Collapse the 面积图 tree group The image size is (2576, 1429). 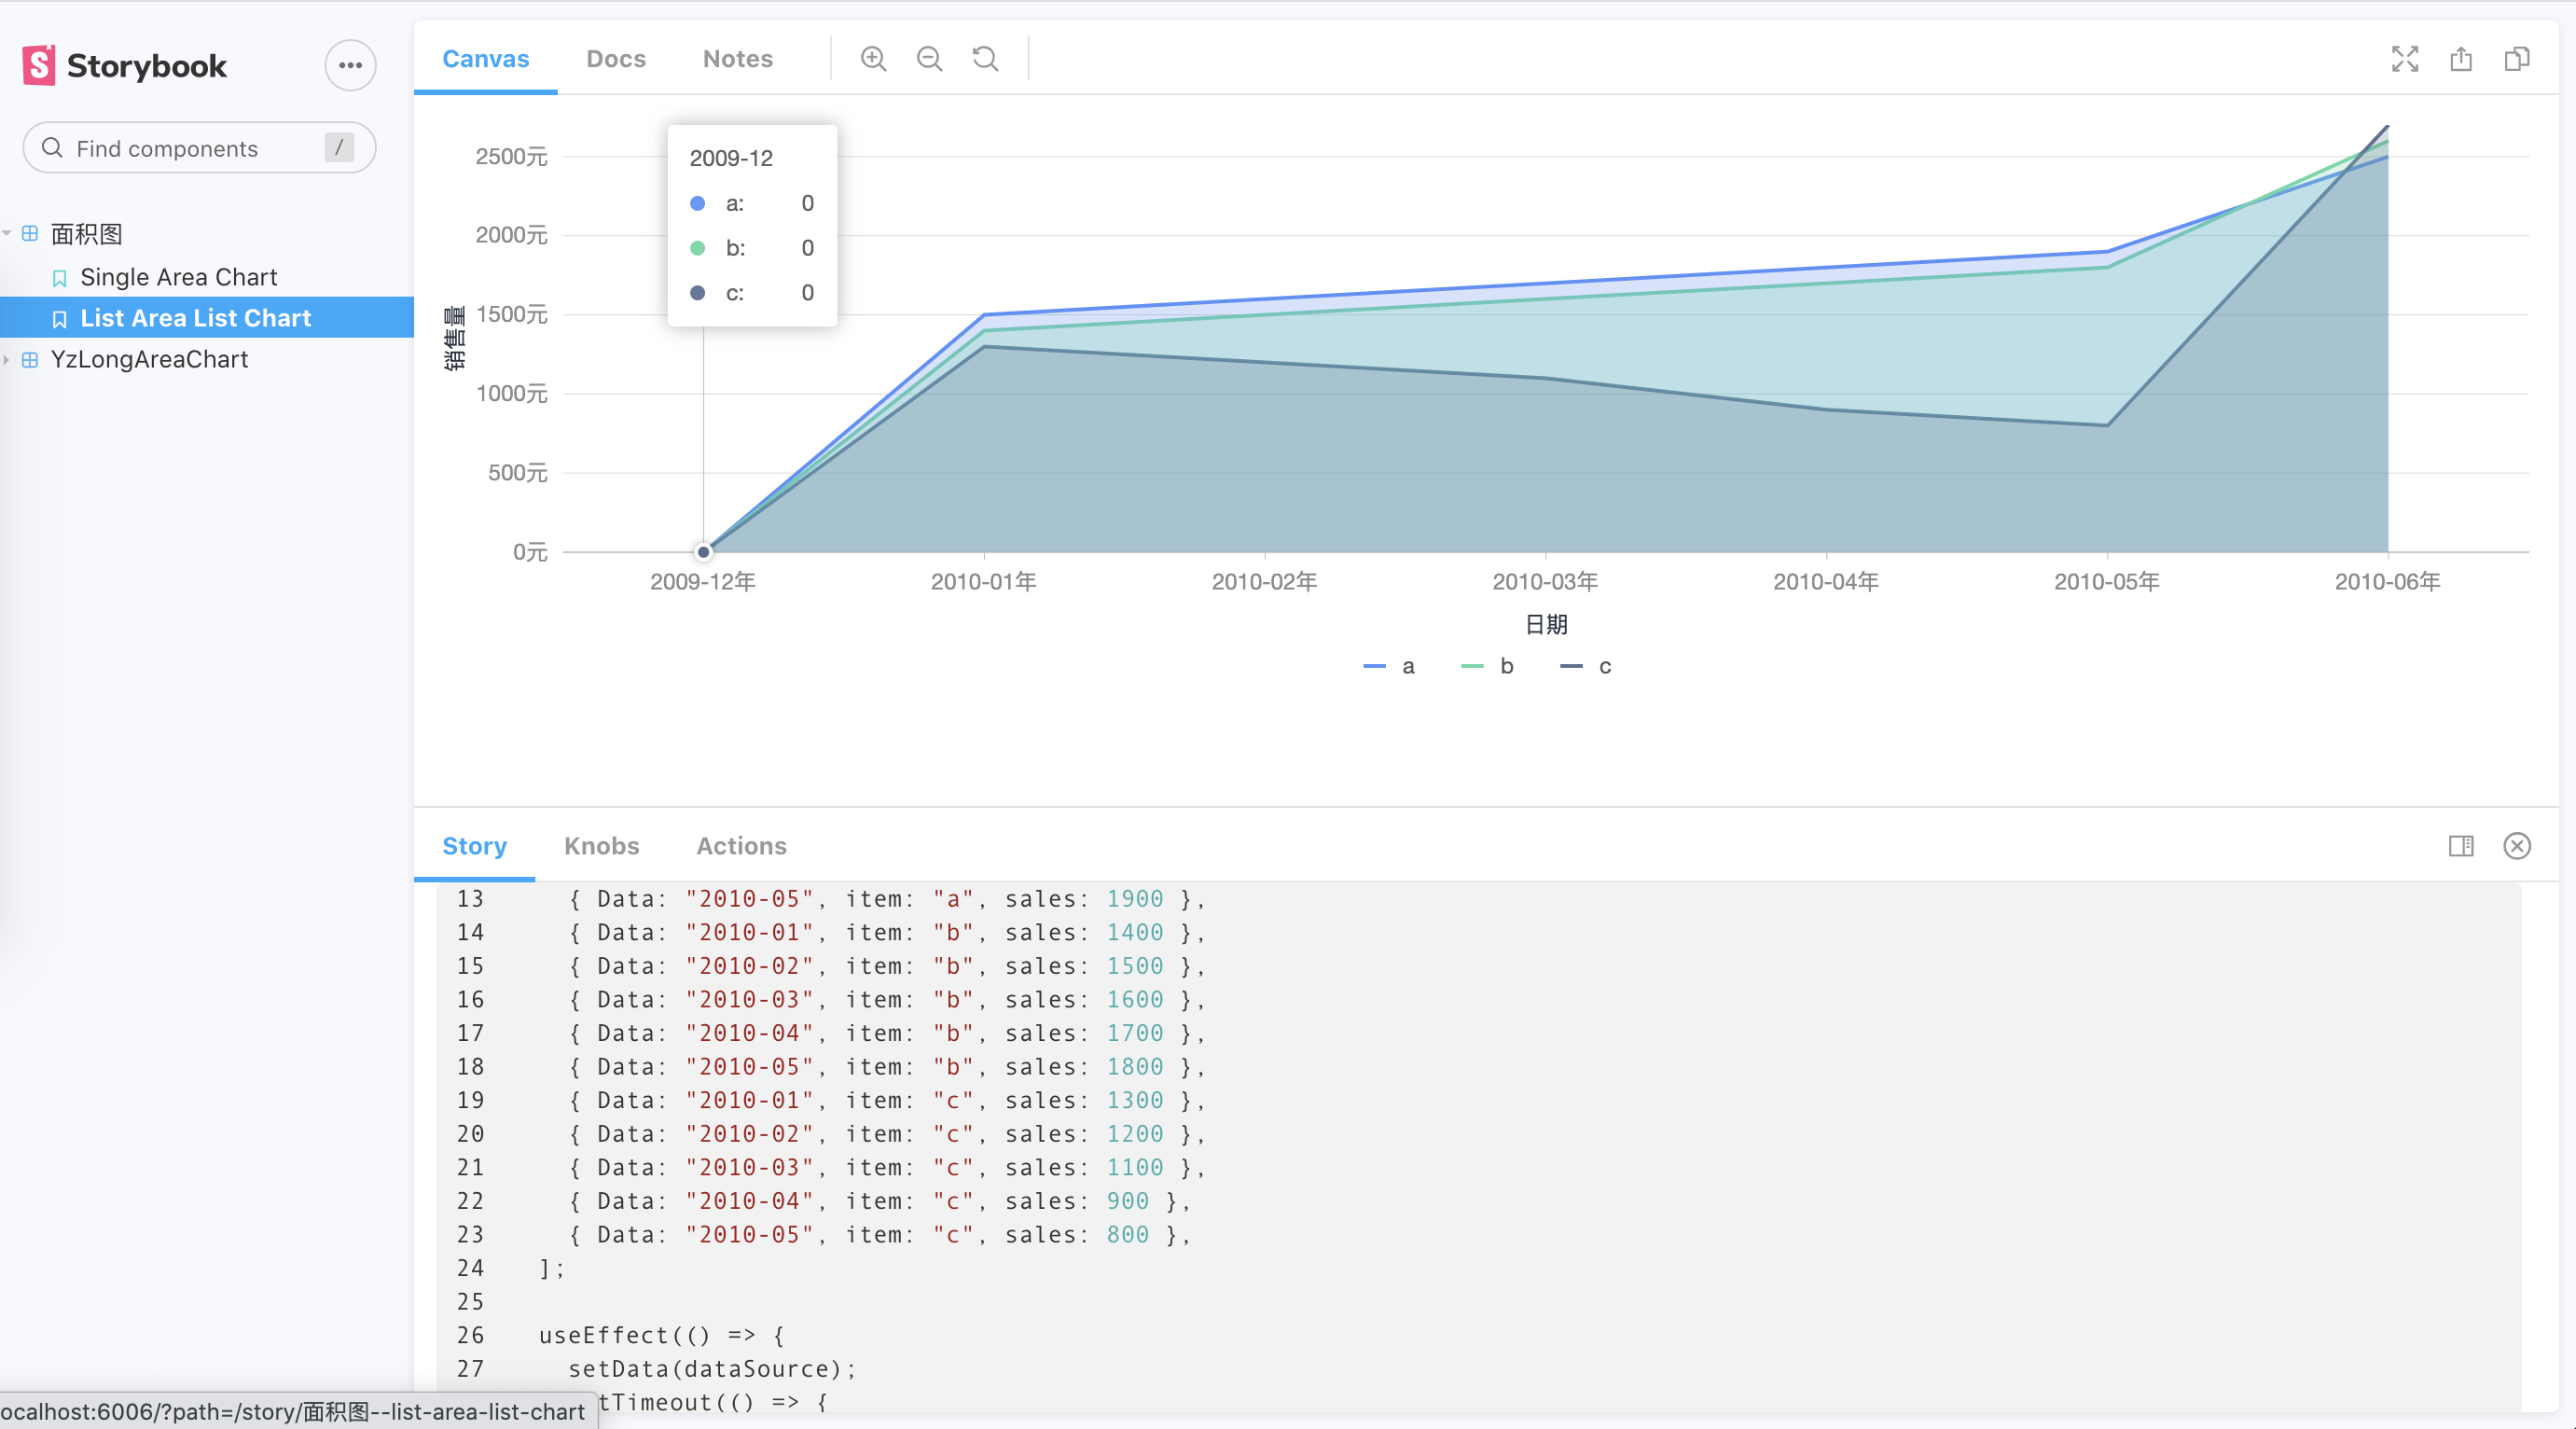(x=86, y=234)
